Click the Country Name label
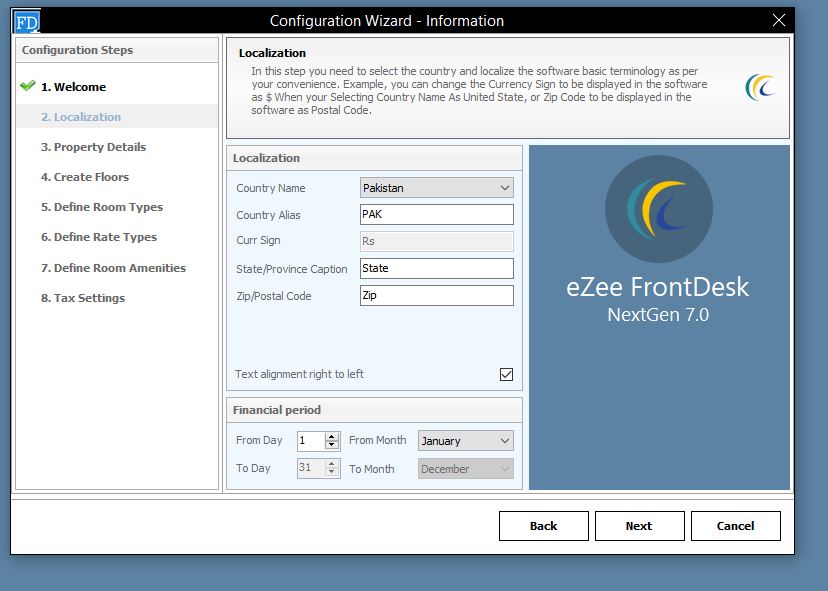This screenshot has height=591, width=828. (x=271, y=188)
